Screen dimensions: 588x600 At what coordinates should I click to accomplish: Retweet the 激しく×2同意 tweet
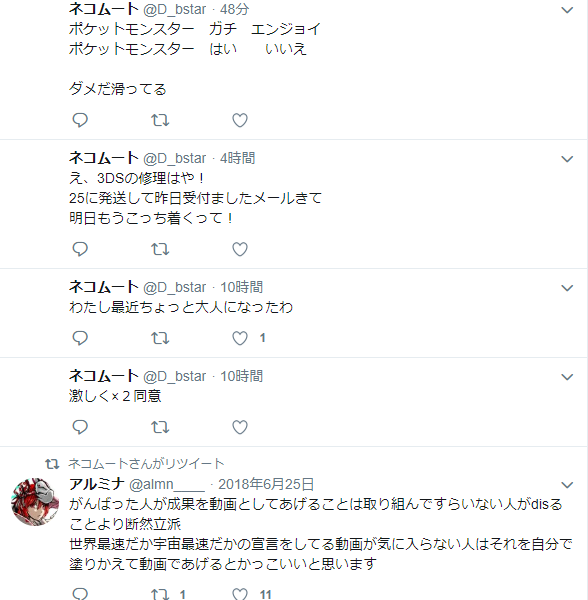(x=160, y=427)
